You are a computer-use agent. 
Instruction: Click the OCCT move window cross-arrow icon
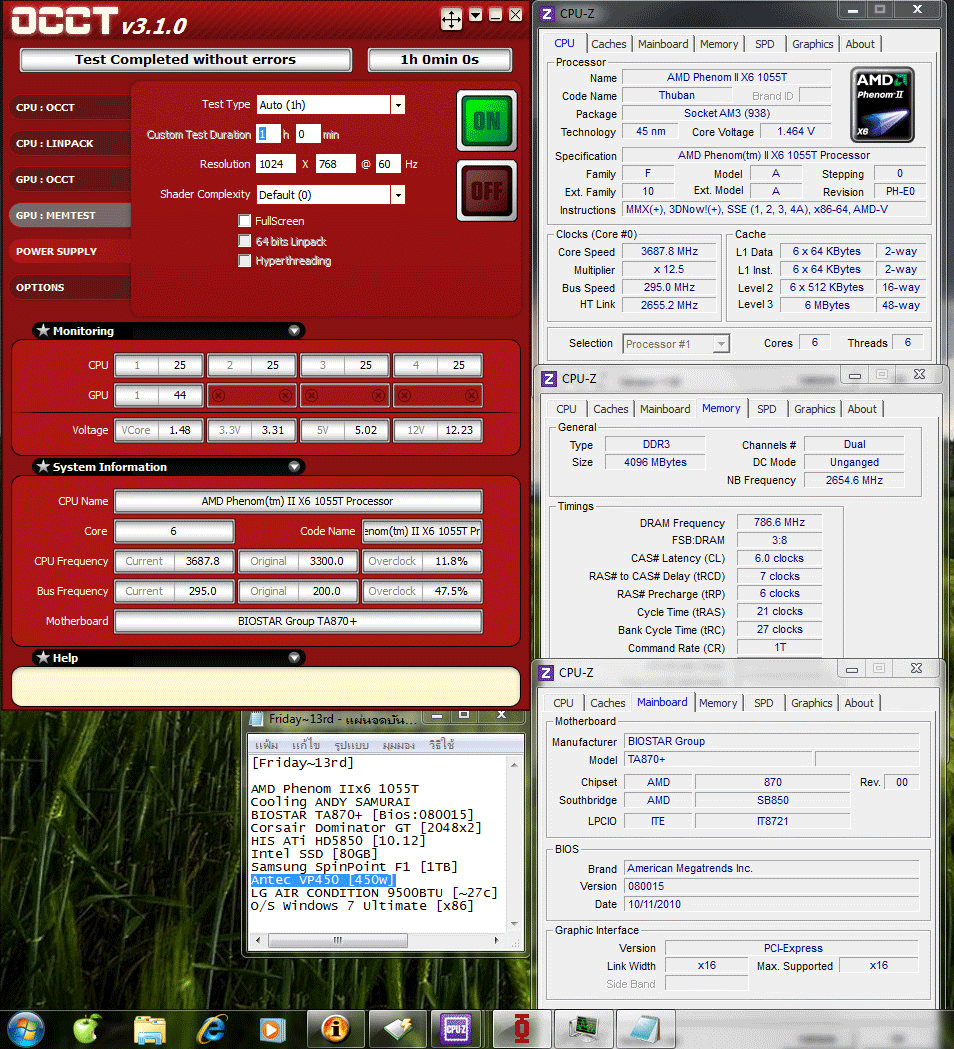pyautogui.click(x=452, y=19)
